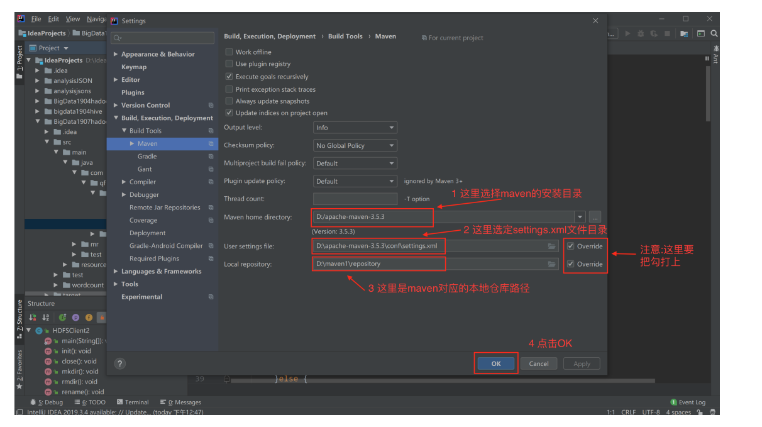Open the 2: Structure side tab

coord(19,318)
